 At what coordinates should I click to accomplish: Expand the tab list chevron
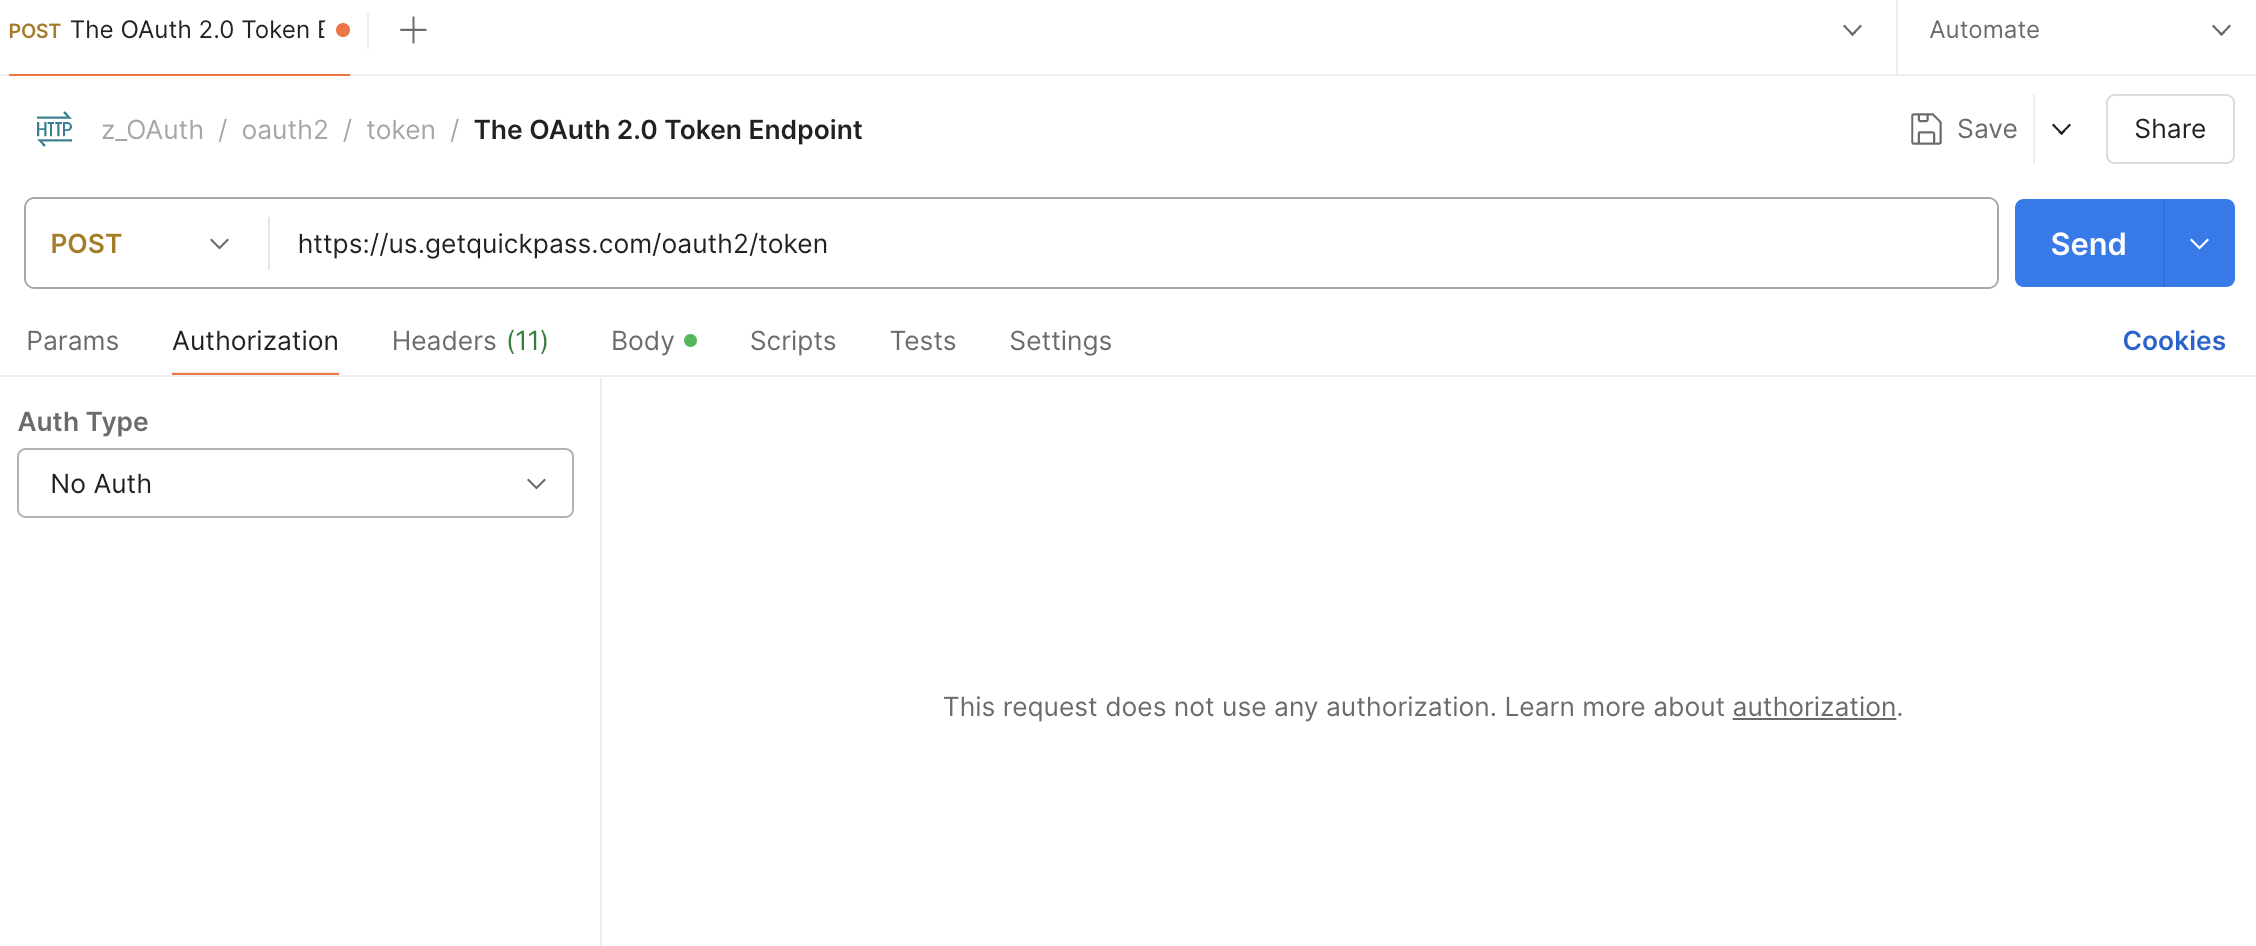click(x=1852, y=30)
